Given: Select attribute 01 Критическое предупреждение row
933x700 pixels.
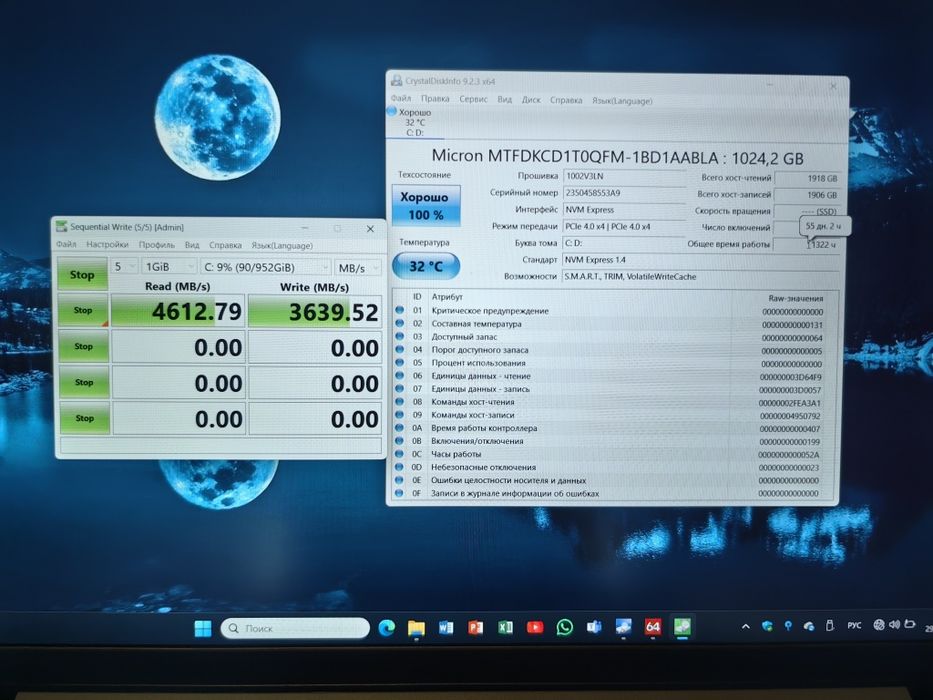Looking at the screenshot, I should tap(616, 311).
